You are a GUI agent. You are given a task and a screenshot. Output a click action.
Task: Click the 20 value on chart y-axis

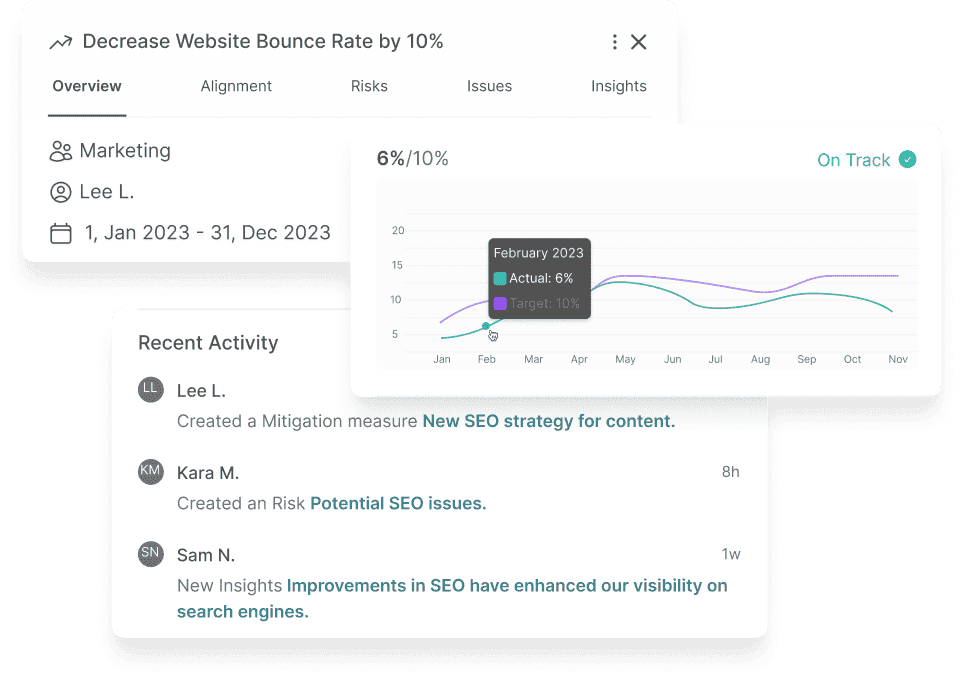[x=398, y=230]
